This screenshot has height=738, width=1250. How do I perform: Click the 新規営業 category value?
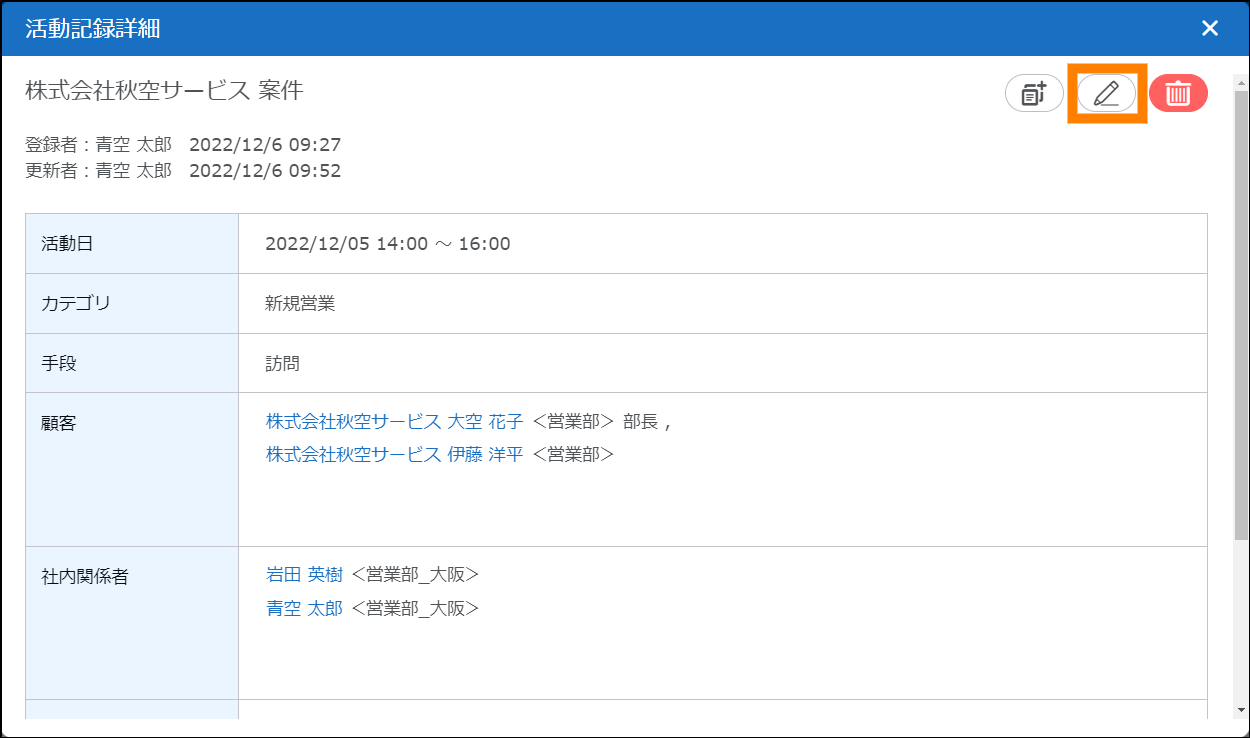click(300, 304)
